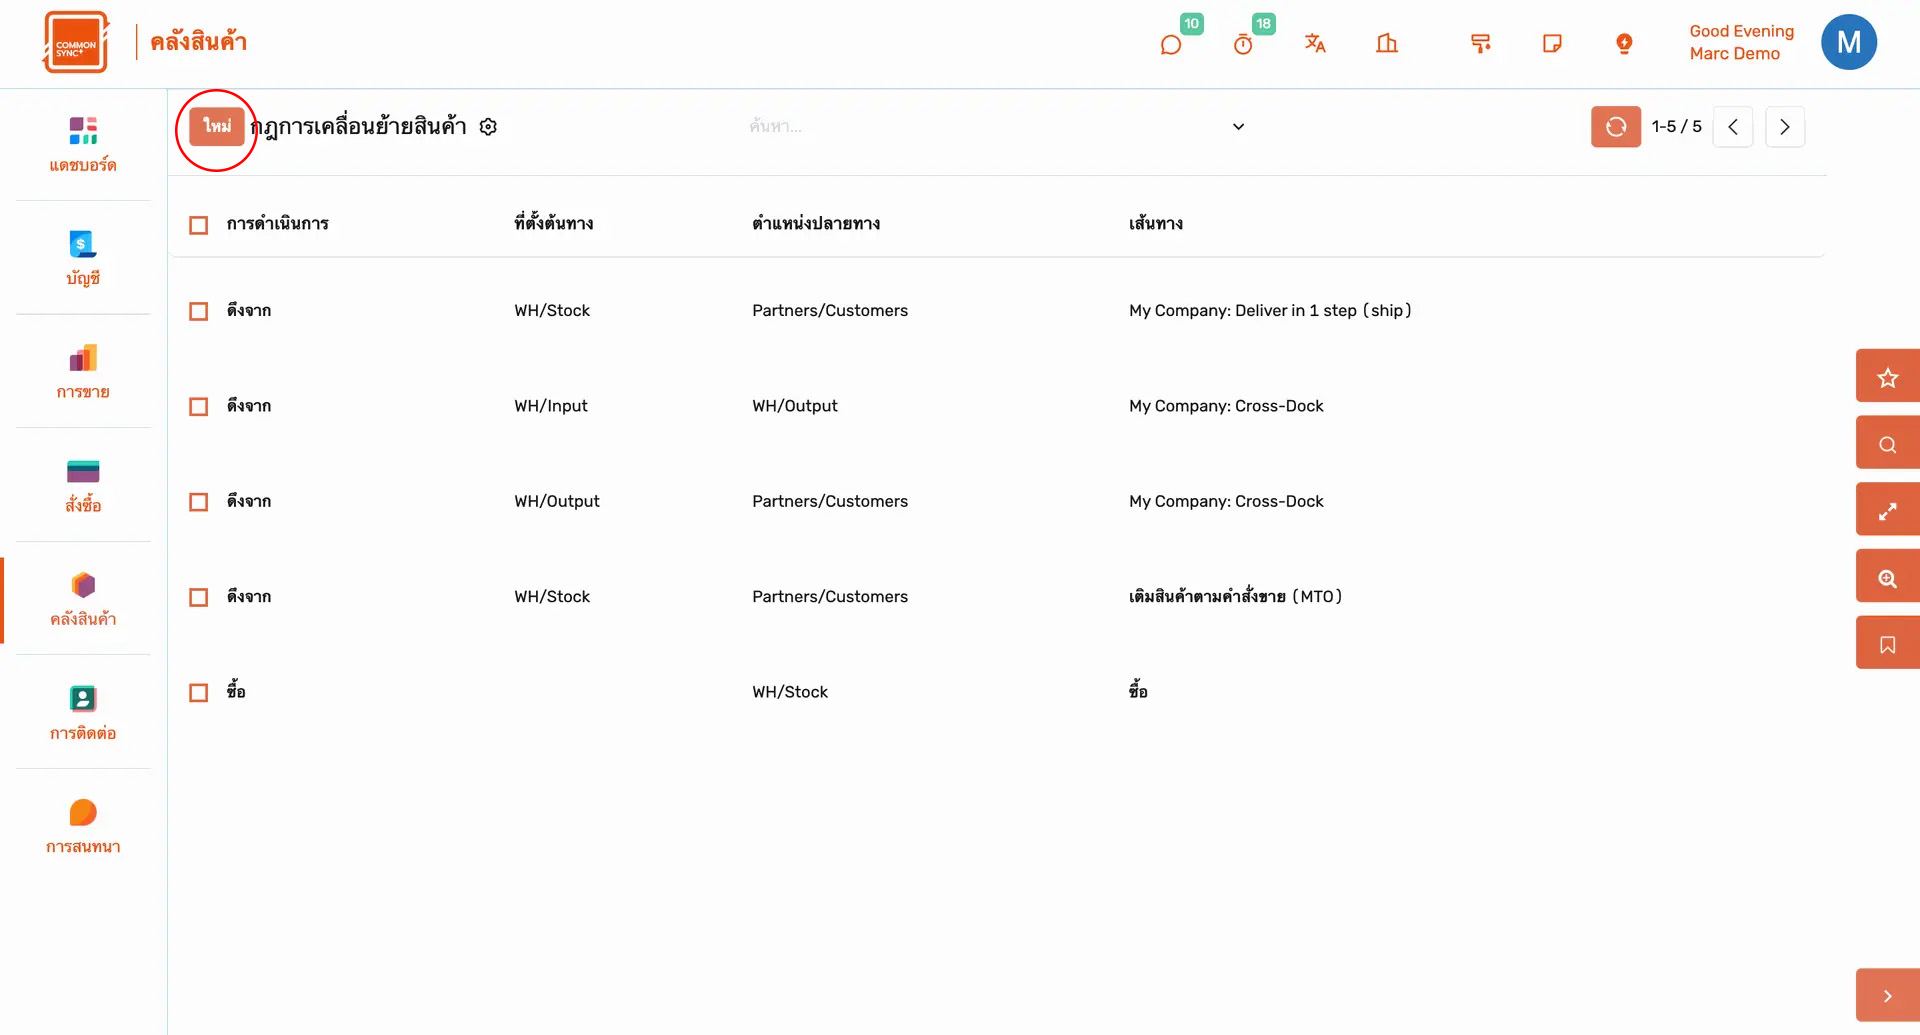Expand the search options dropdown arrow
This screenshot has width=1920, height=1035.
tap(1238, 127)
